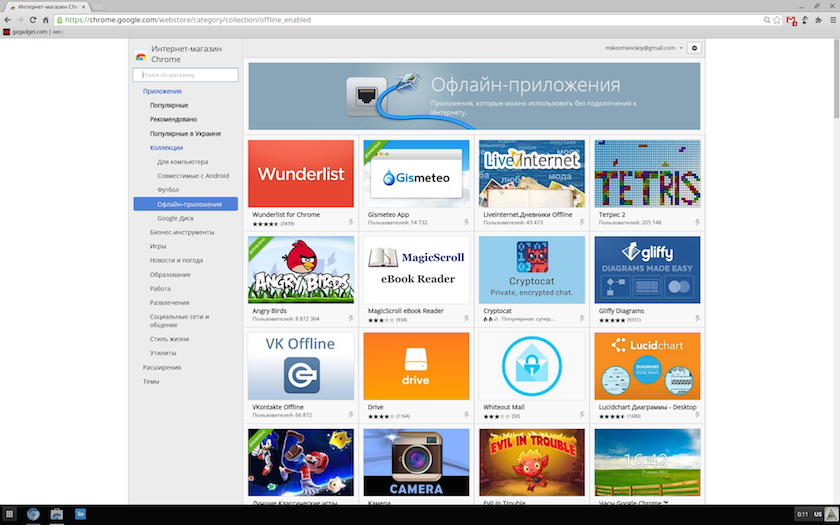Bookmark this page with the star icon

777,20
